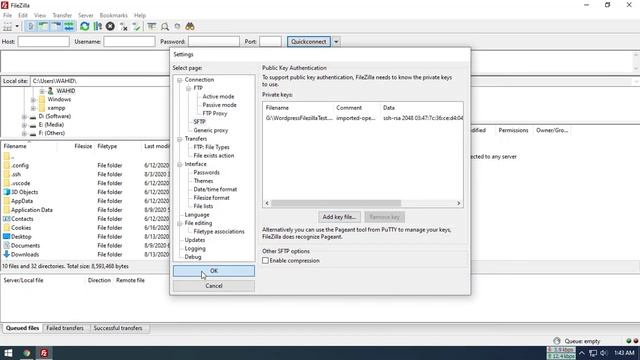Click the Add key file button
The height and width of the screenshot is (360, 640).
click(339, 217)
